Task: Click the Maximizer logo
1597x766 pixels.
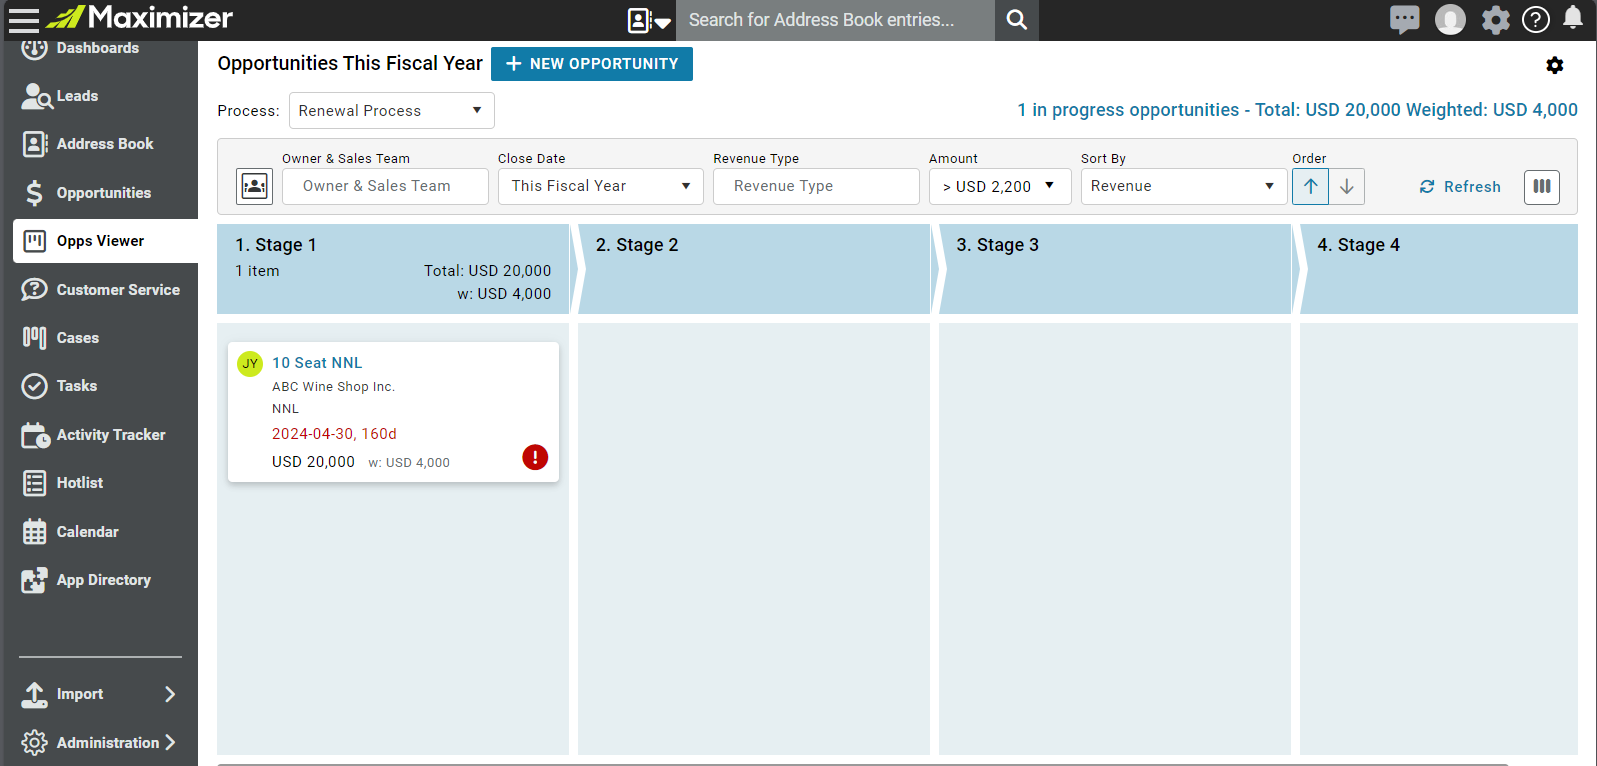Action: (140, 17)
